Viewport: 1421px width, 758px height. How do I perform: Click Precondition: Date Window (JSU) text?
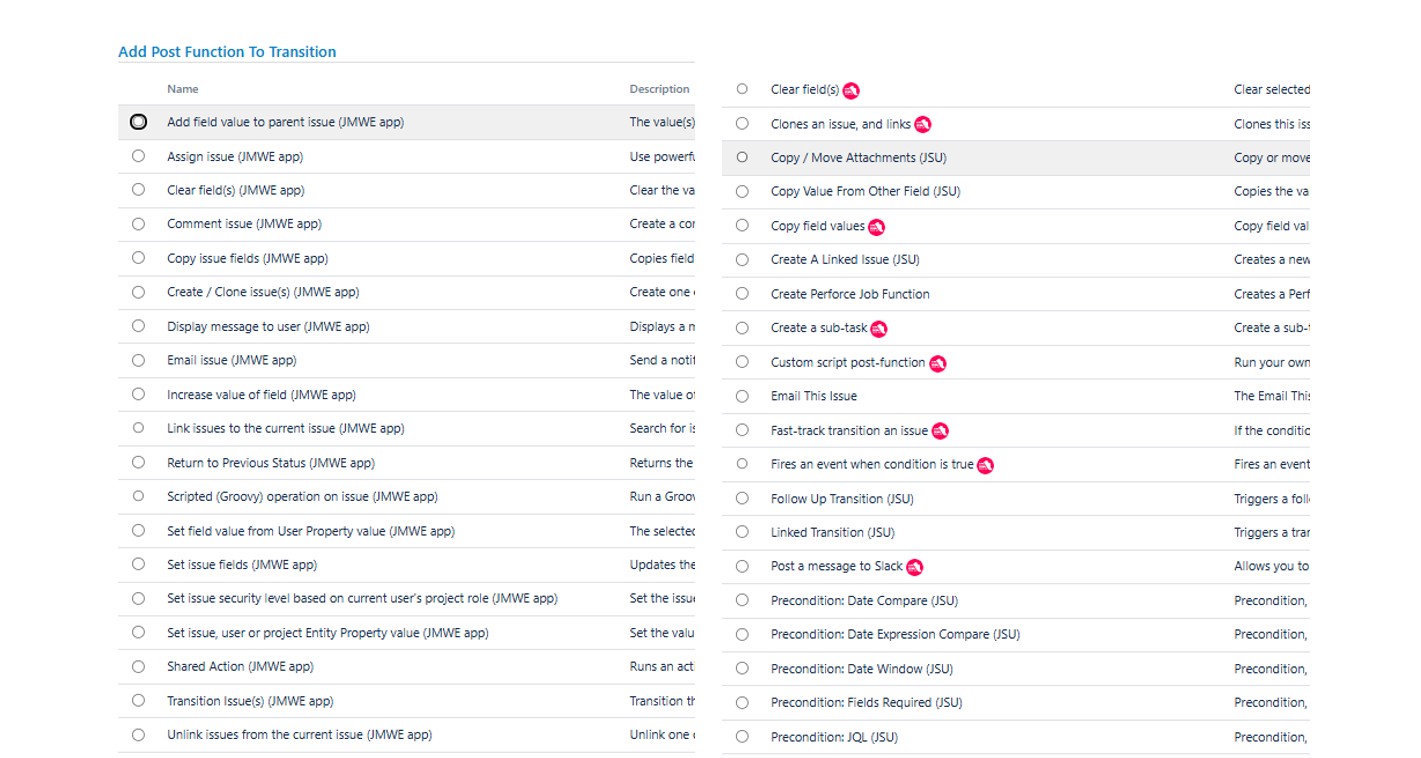pos(862,669)
